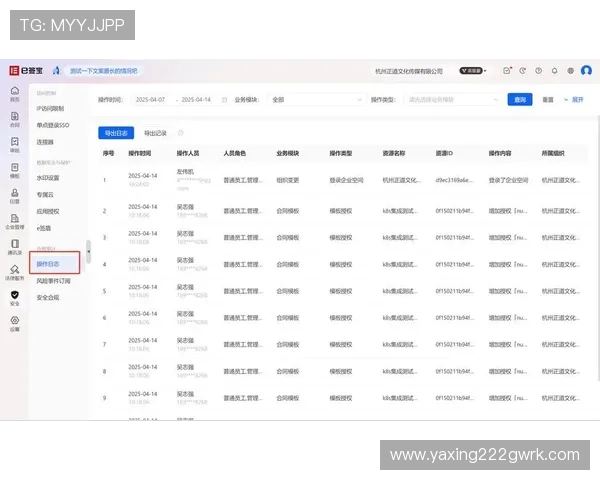Viewport: 600px width, 480px height.
Task: Click 模板授权 cell in row 2
Action: tap(341, 211)
